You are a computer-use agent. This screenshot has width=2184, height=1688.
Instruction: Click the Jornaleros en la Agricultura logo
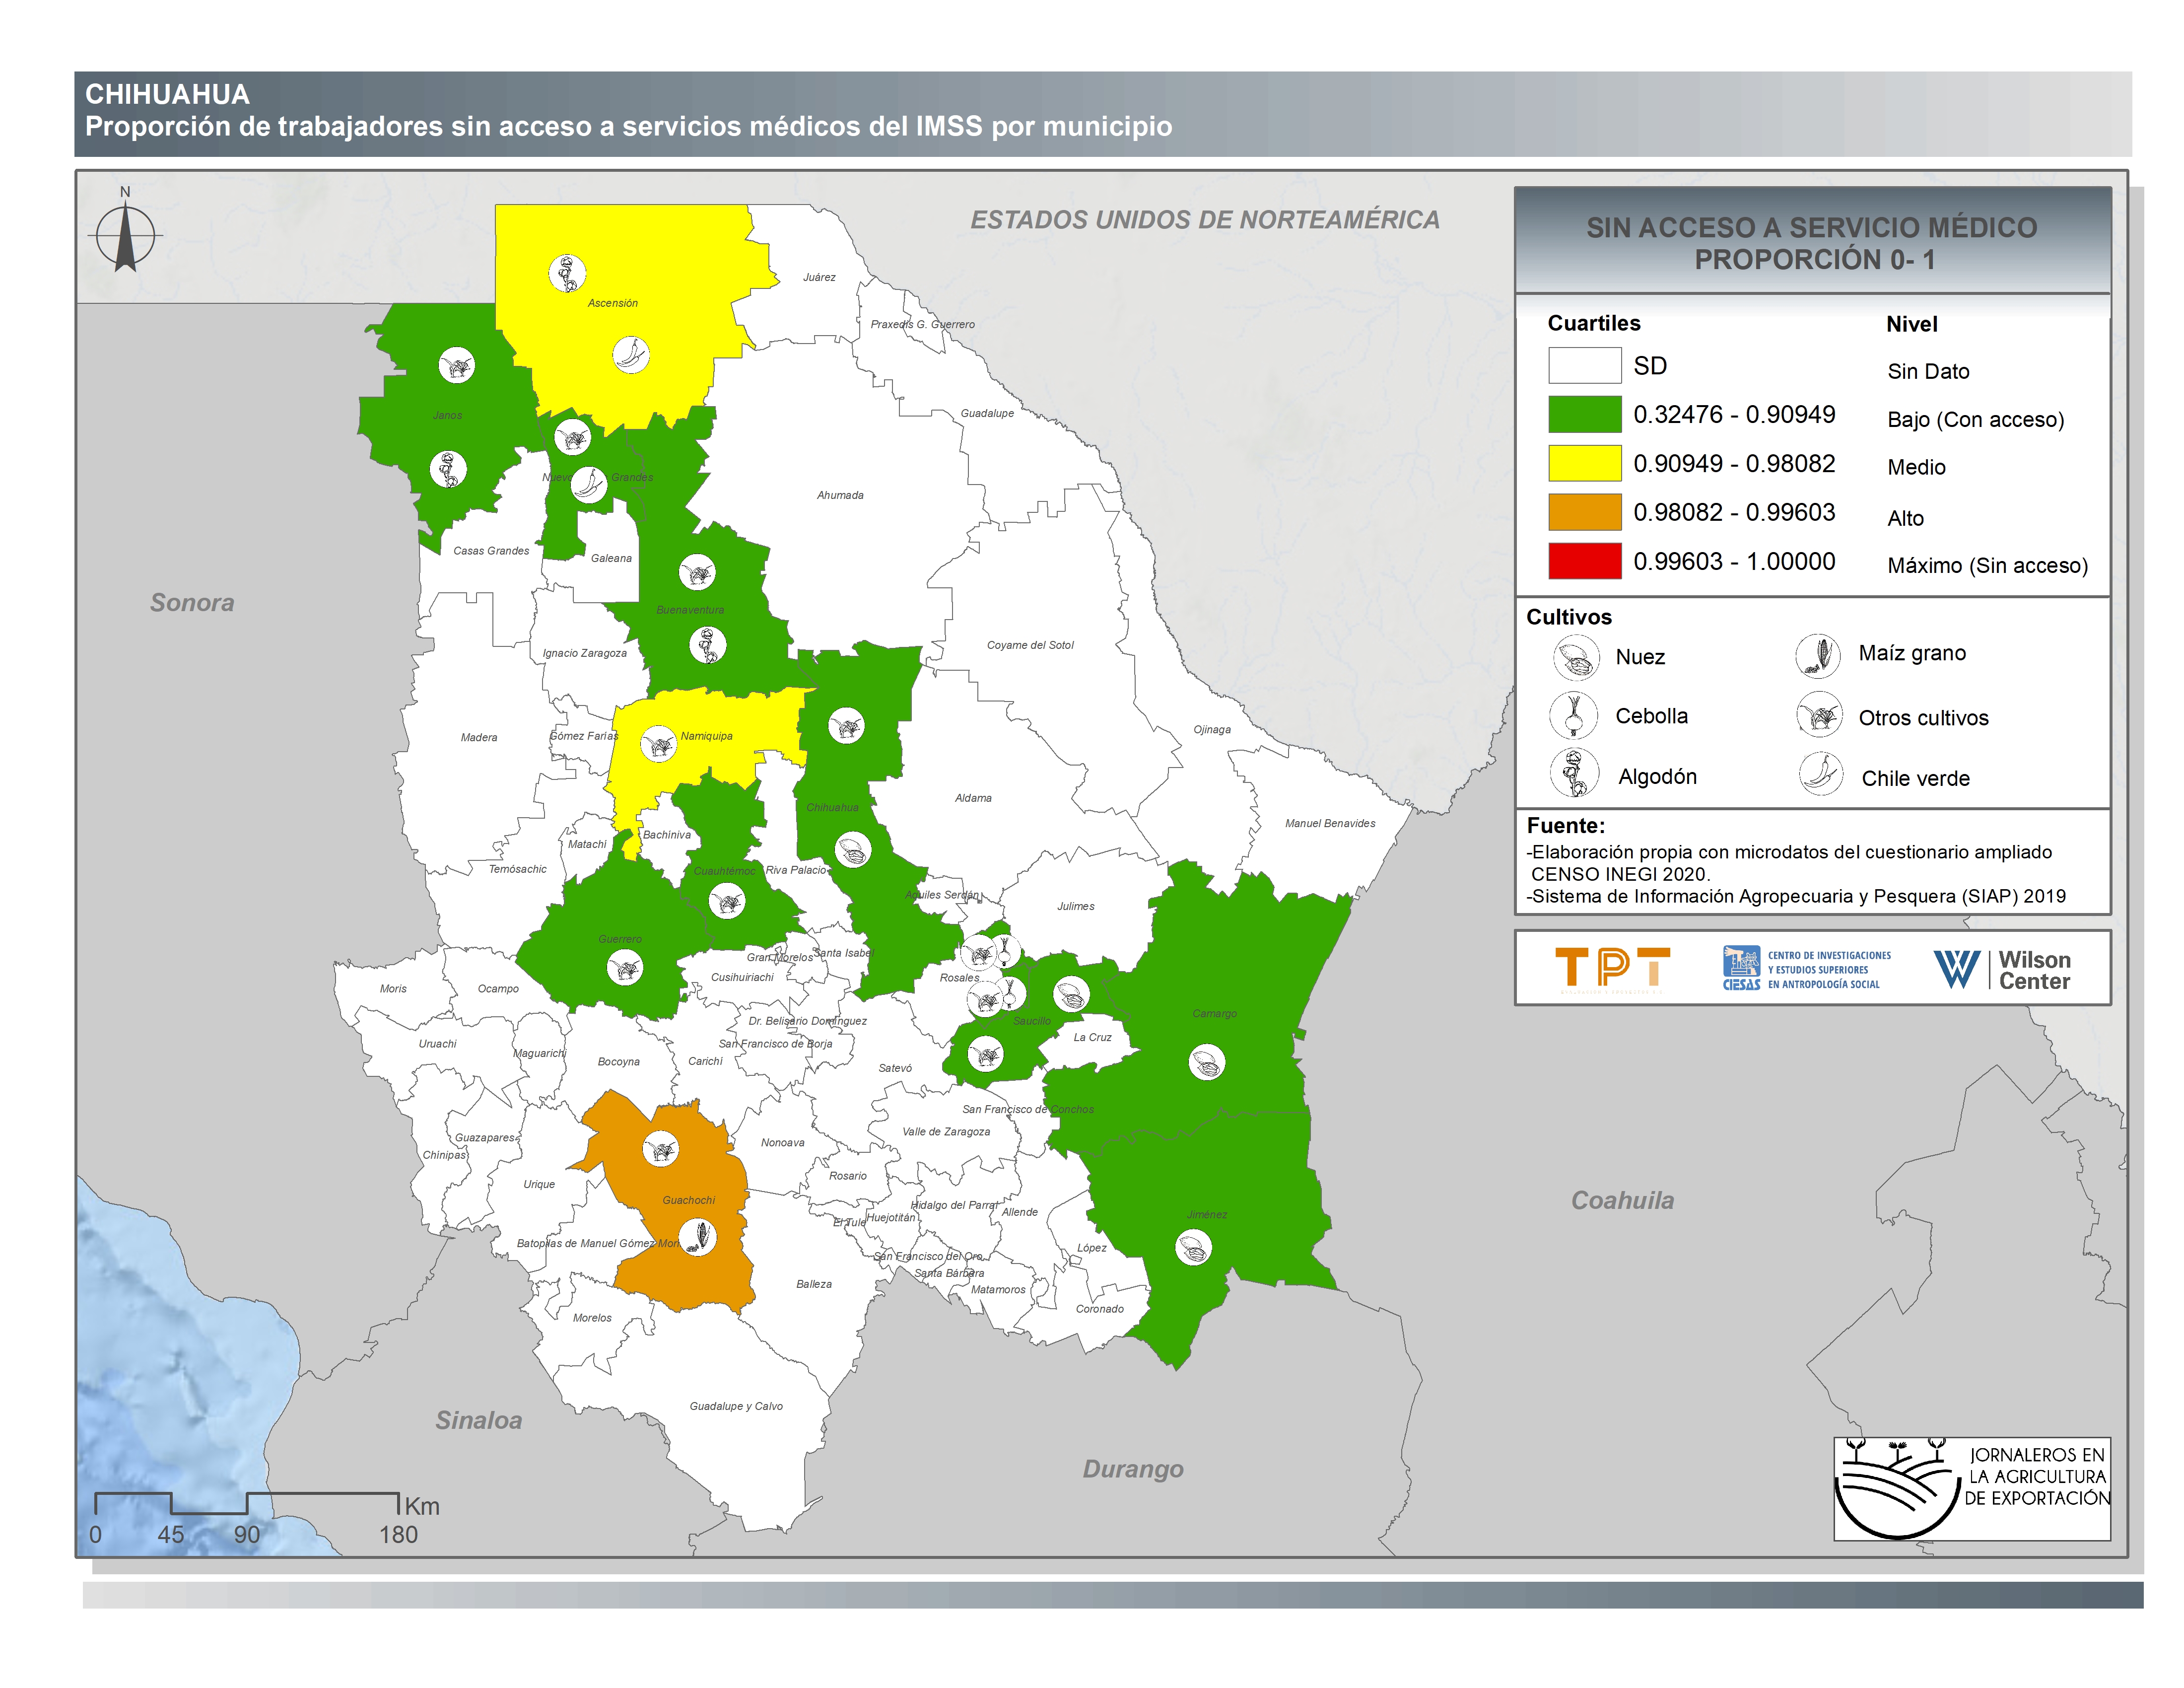point(1971,1489)
